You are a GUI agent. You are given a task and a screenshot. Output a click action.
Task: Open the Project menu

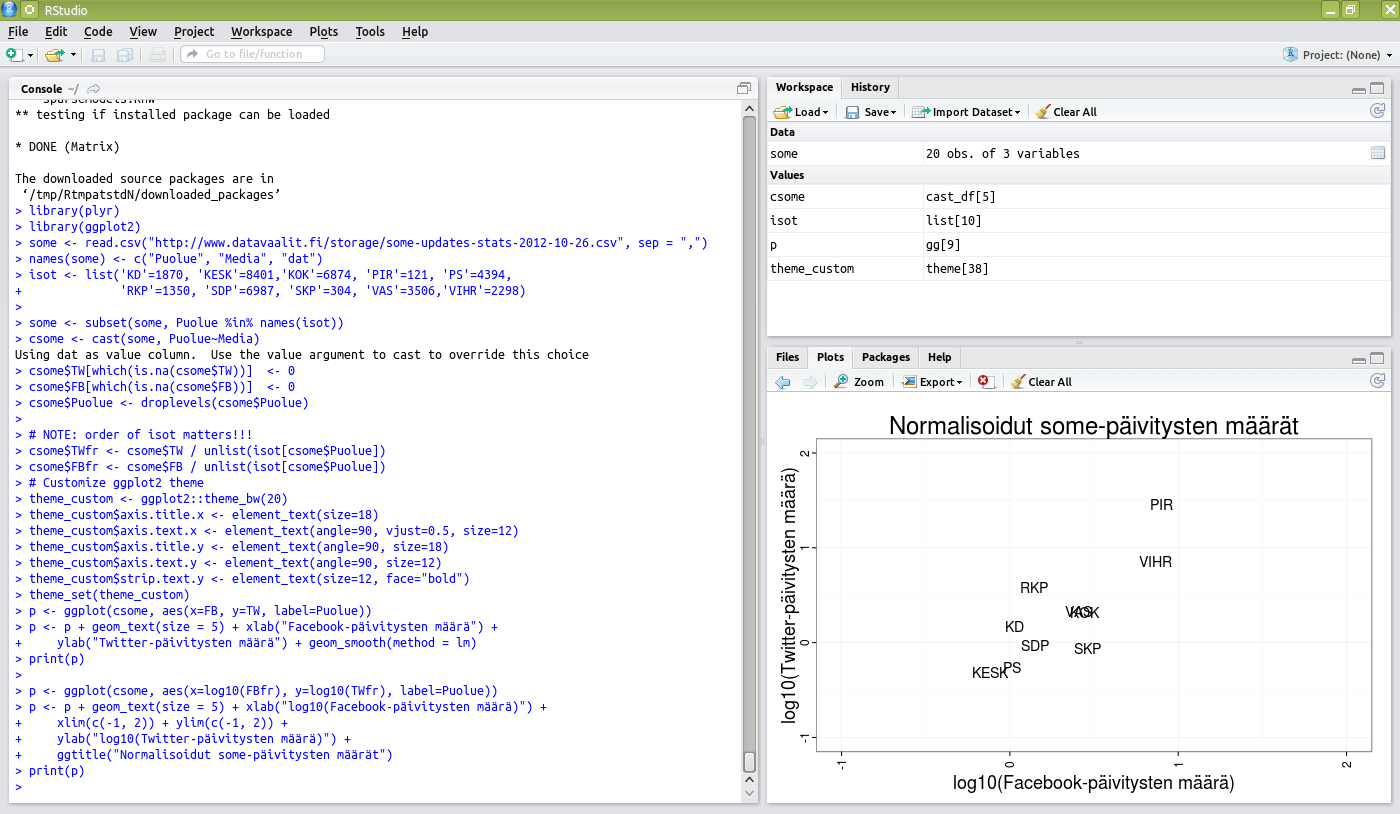click(x=194, y=31)
